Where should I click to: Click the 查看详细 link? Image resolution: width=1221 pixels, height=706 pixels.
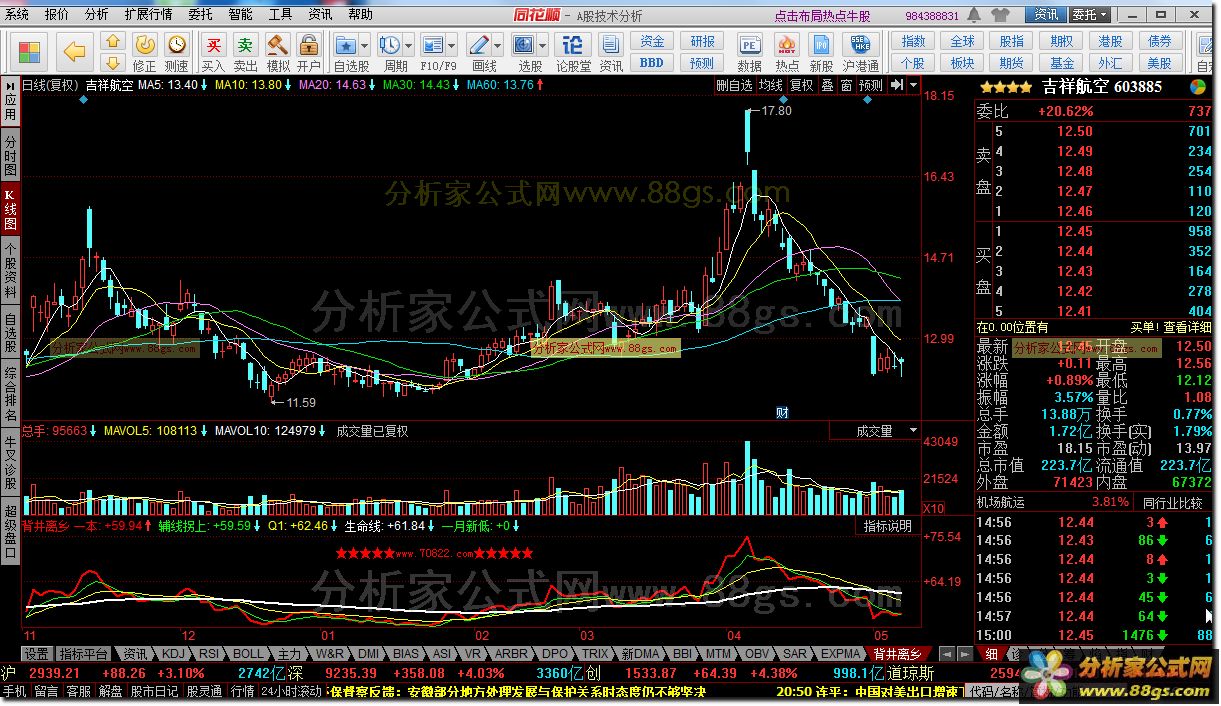click(x=1187, y=327)
